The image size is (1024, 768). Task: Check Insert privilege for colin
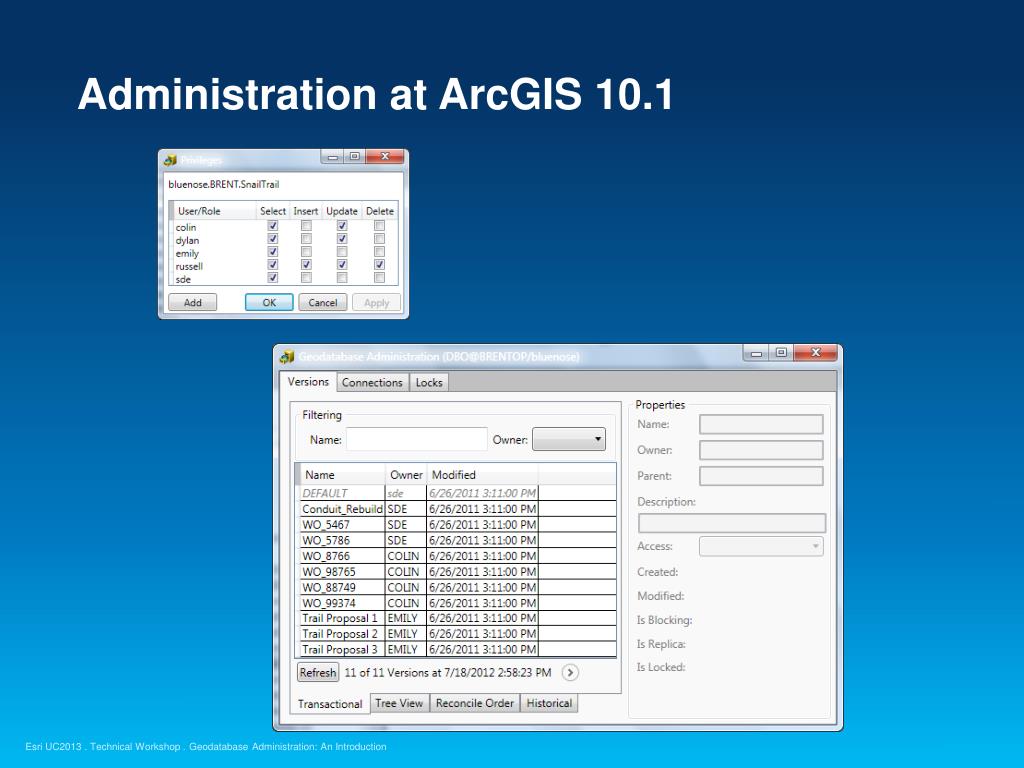coord(306,226)
